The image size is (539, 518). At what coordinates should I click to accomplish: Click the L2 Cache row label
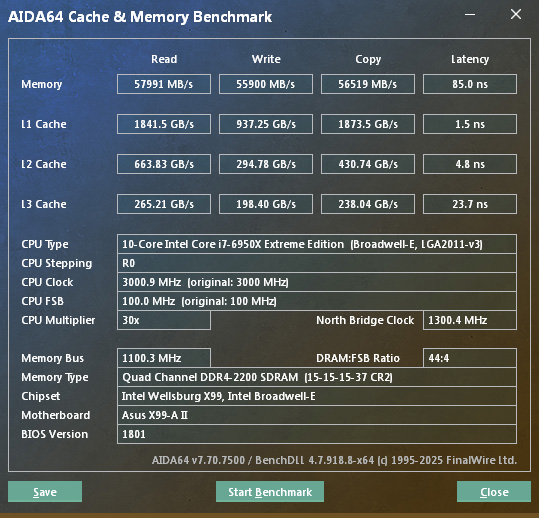click(44, 164)
